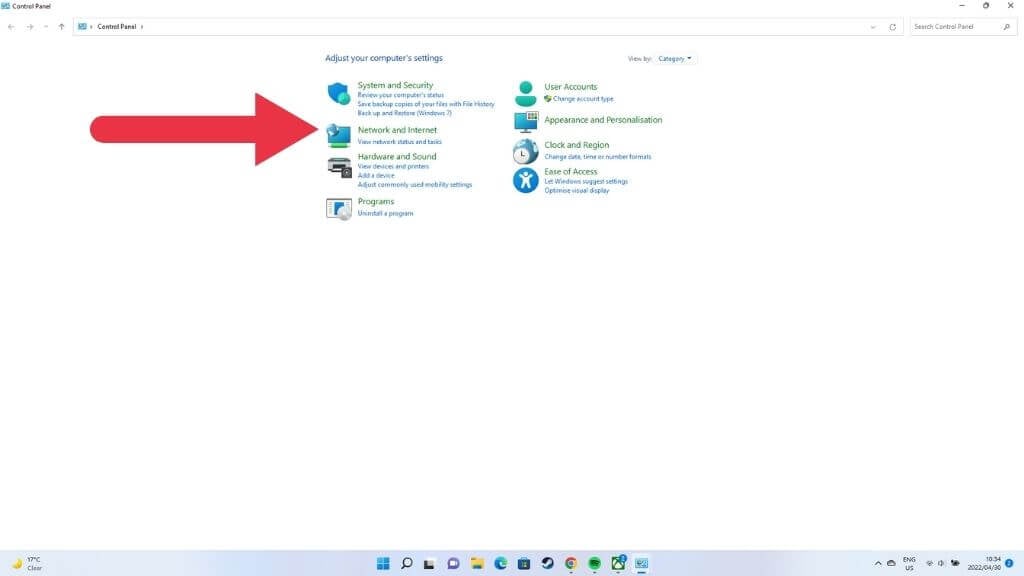Viewport: 1024px width, 576px height.
Task: Open System and Security heading
Action: pyautogui.click(x=395, y=85)
